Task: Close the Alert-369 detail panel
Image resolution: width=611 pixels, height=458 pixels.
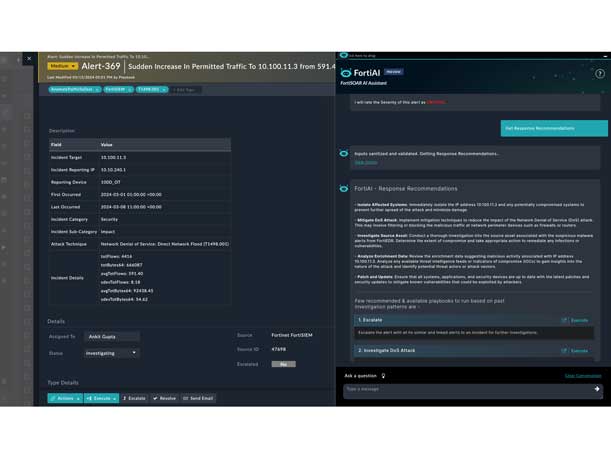Action: (29, 58)
